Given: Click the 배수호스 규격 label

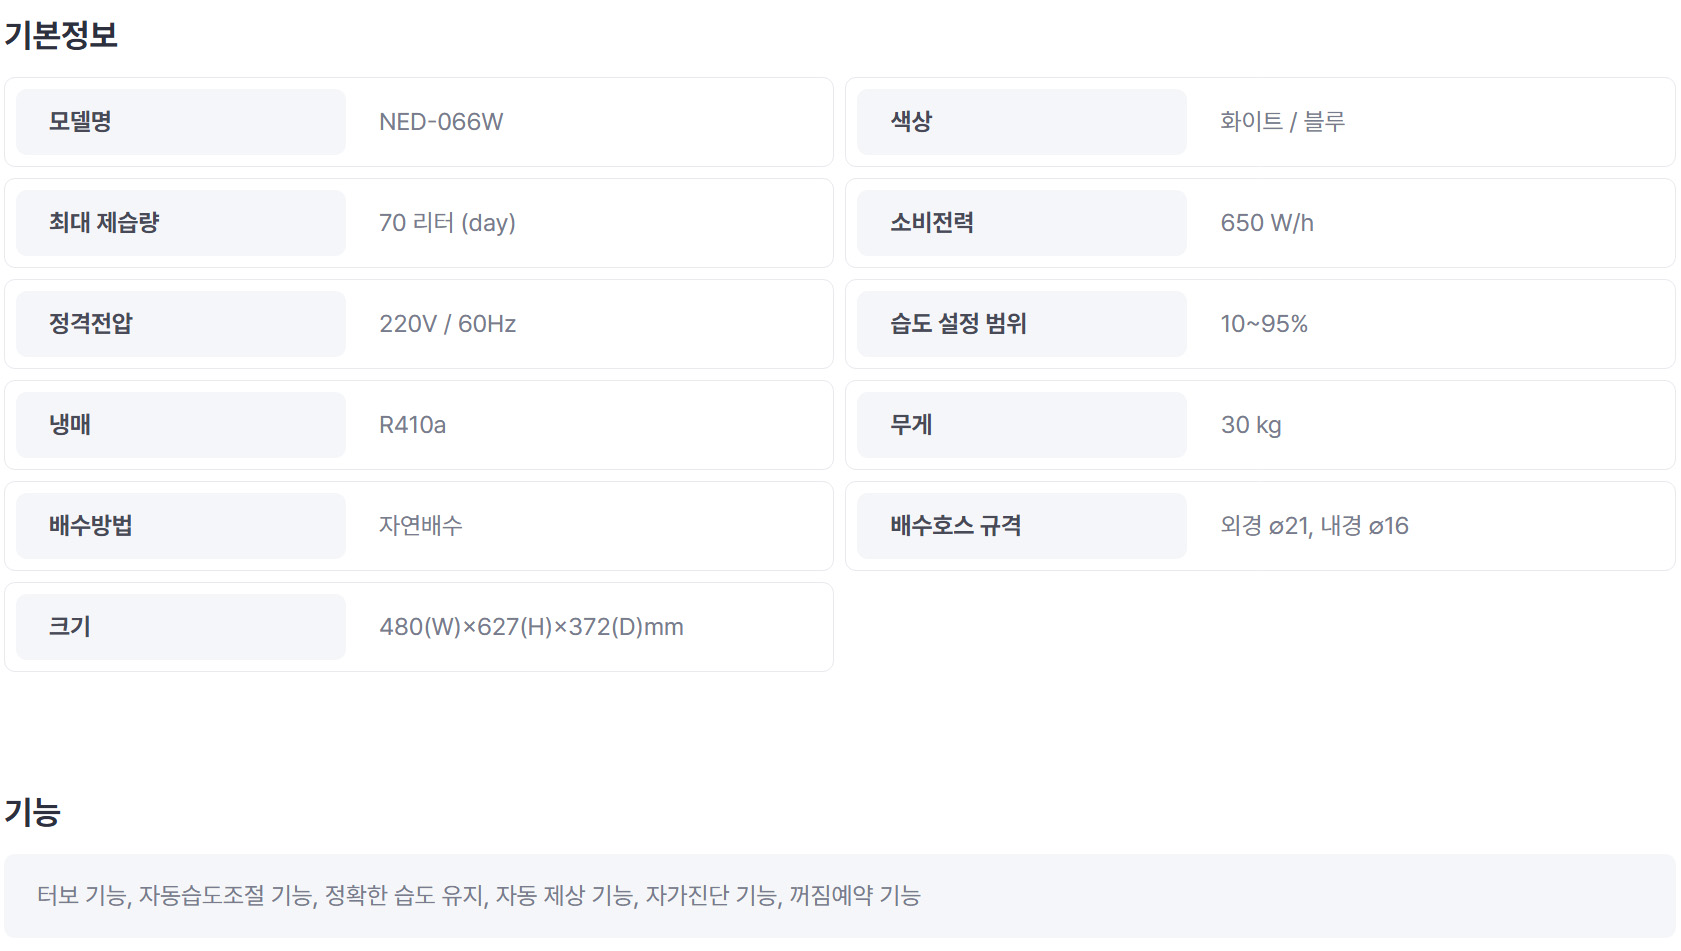Looking at the screenshot, I should 955,526.
